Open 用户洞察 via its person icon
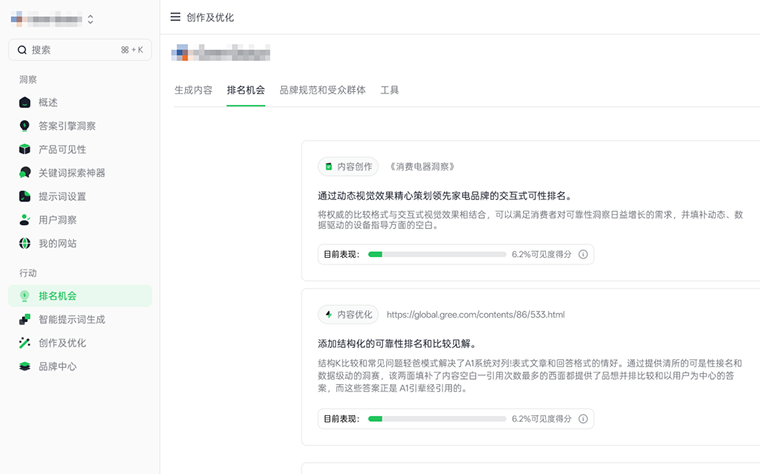760x474 pixels. 25,220
